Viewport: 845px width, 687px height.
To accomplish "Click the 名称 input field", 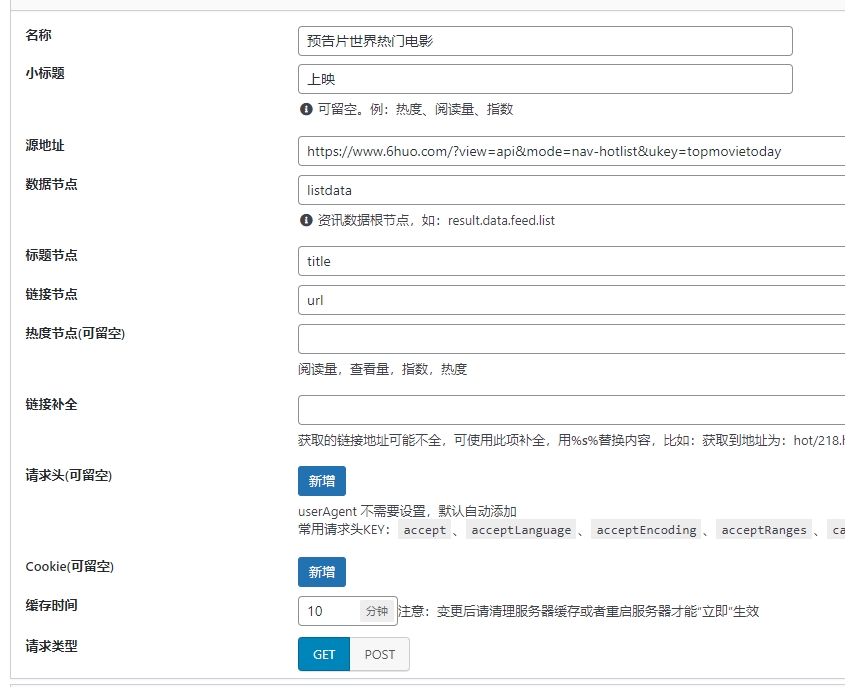I will (x=545, y=41).
